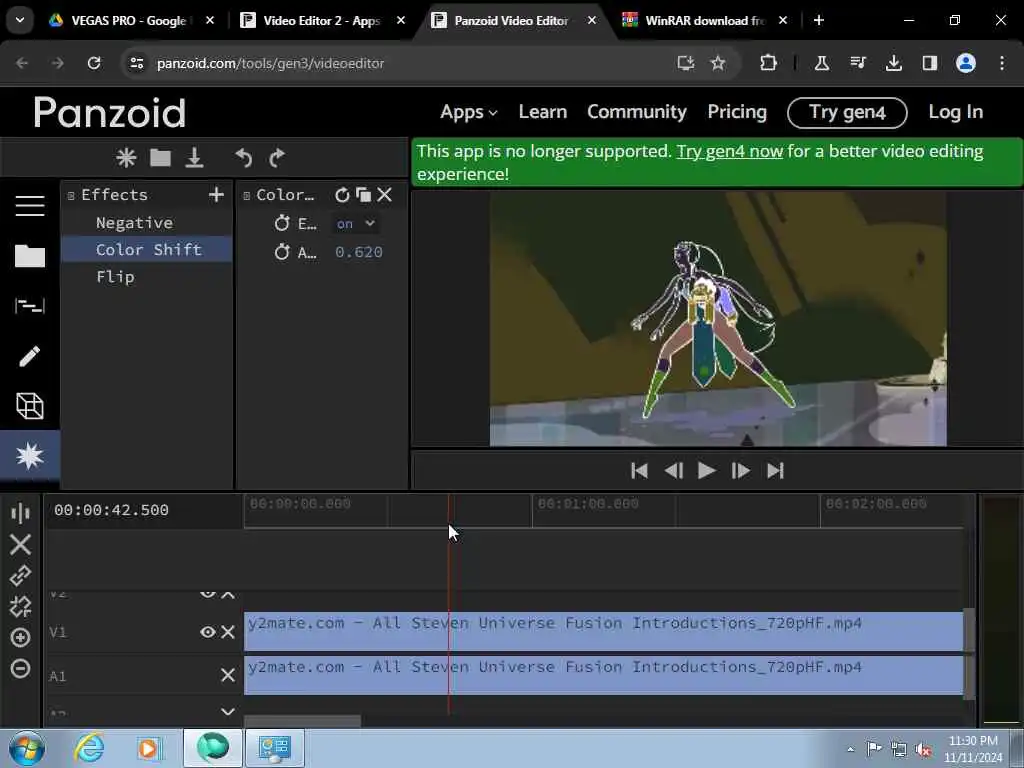1024x768 pixels.
Task: Play the video preview
Action: 707,471
